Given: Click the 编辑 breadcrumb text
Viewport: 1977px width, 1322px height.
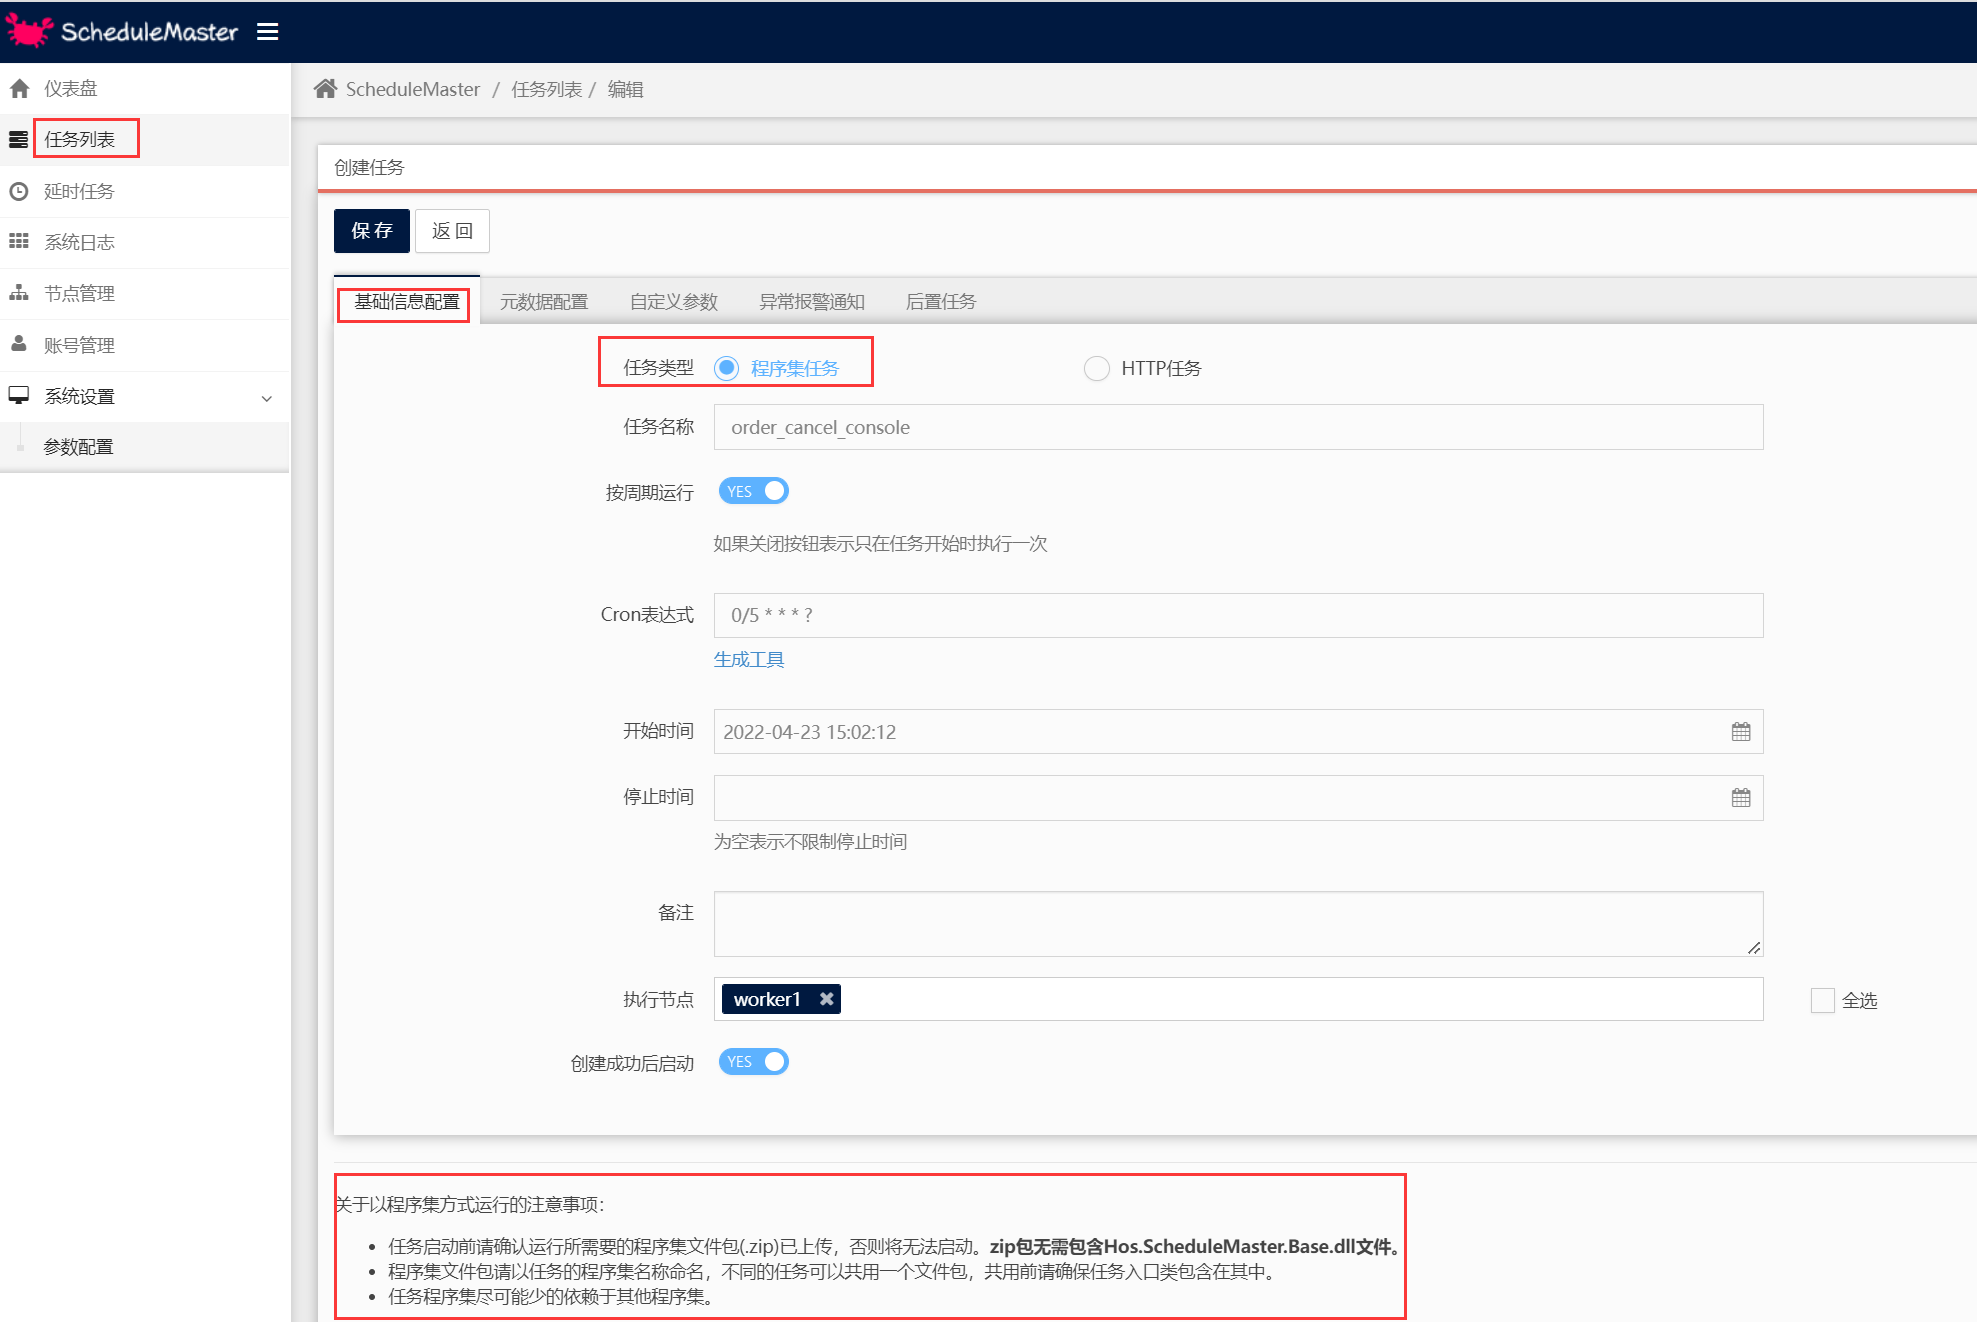Looking at the screenshot, I should point(626,89).
